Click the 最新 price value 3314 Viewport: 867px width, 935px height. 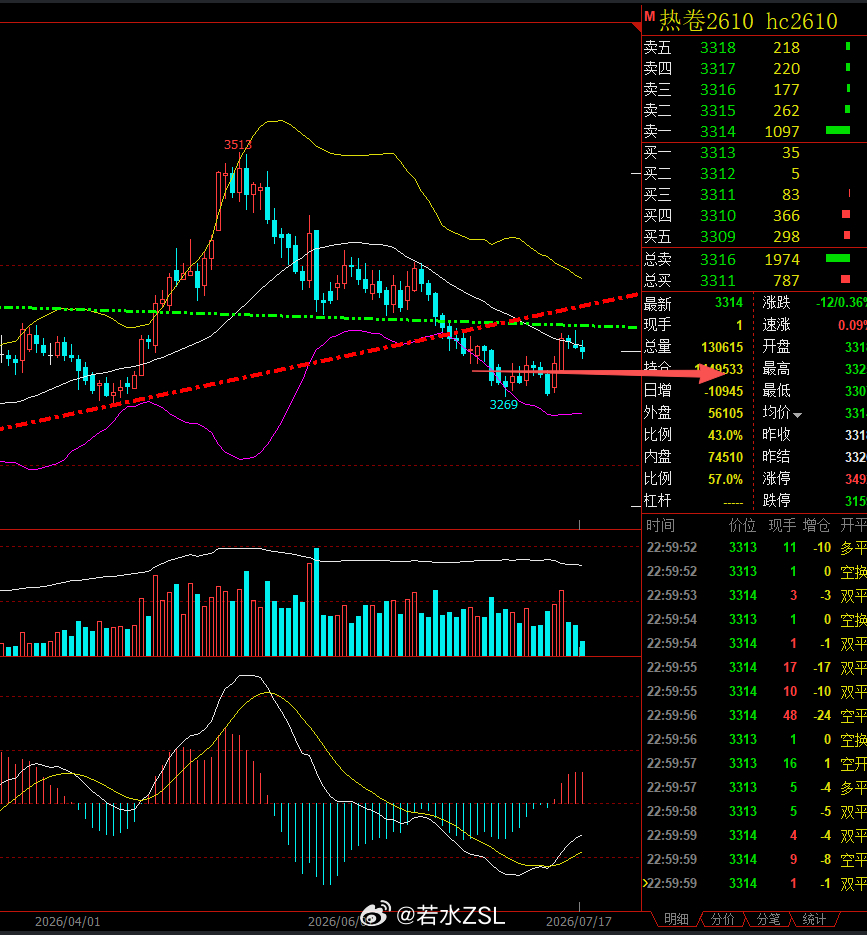(x=729, y=303)
